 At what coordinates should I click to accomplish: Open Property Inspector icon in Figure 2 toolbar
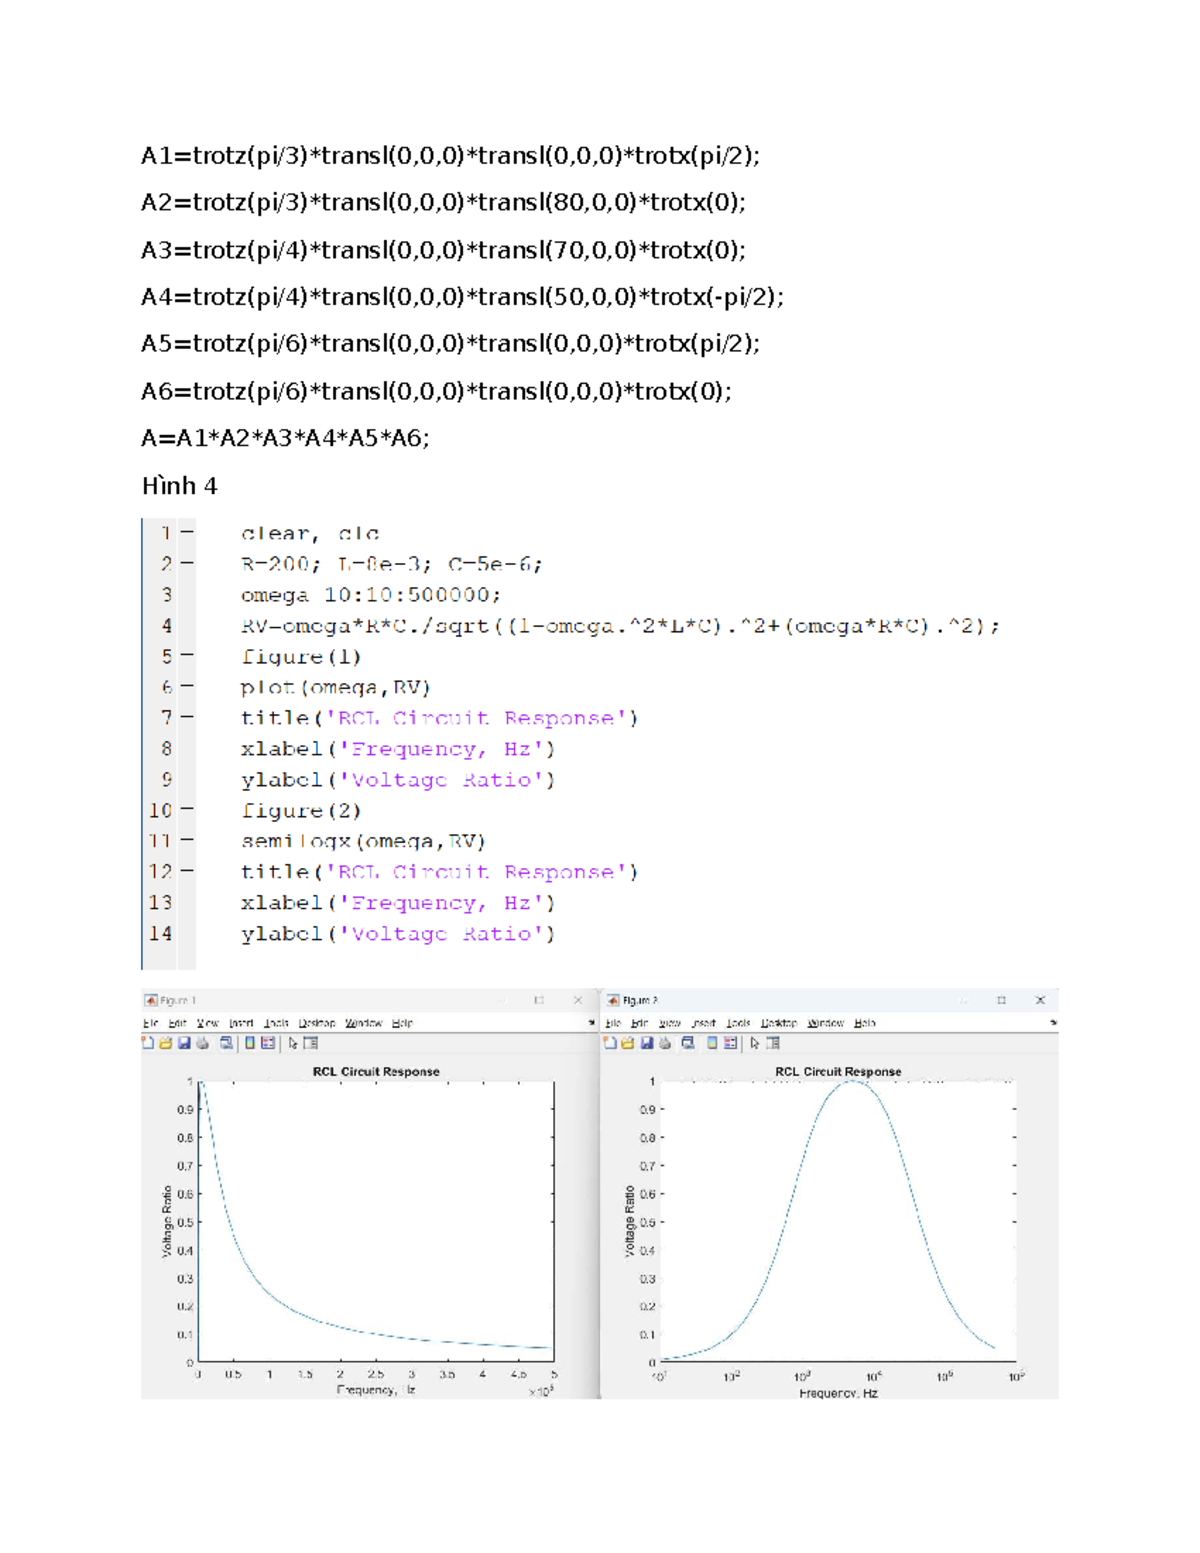coord(773,1043)
